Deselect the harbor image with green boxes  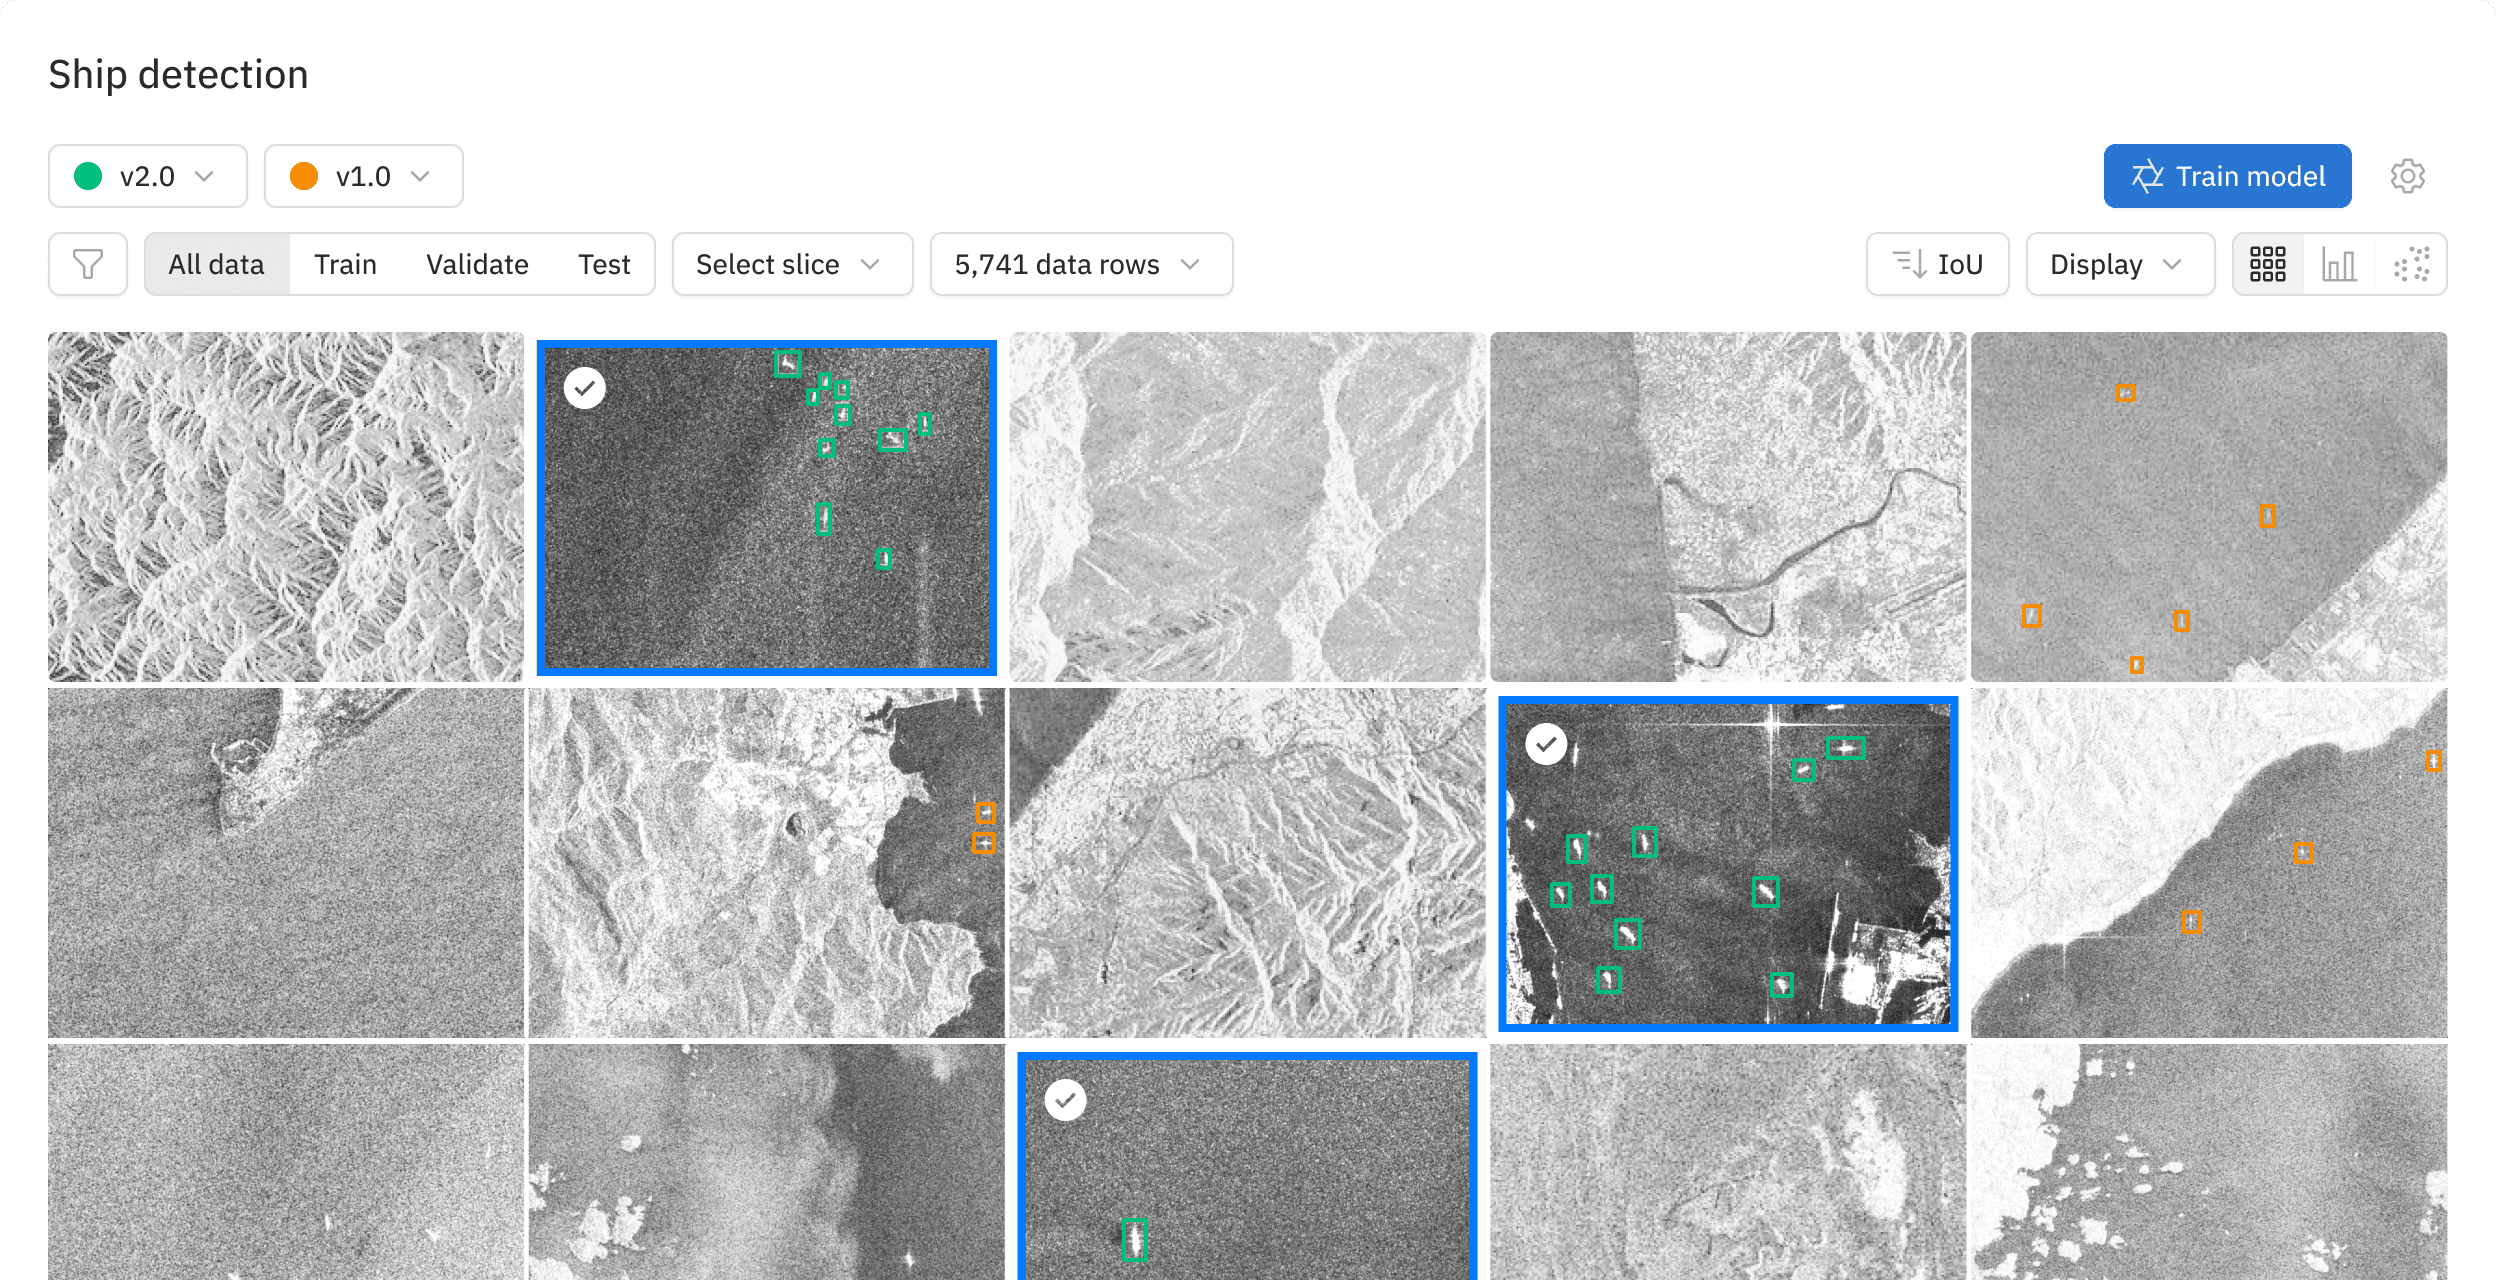coord(1546,744)
